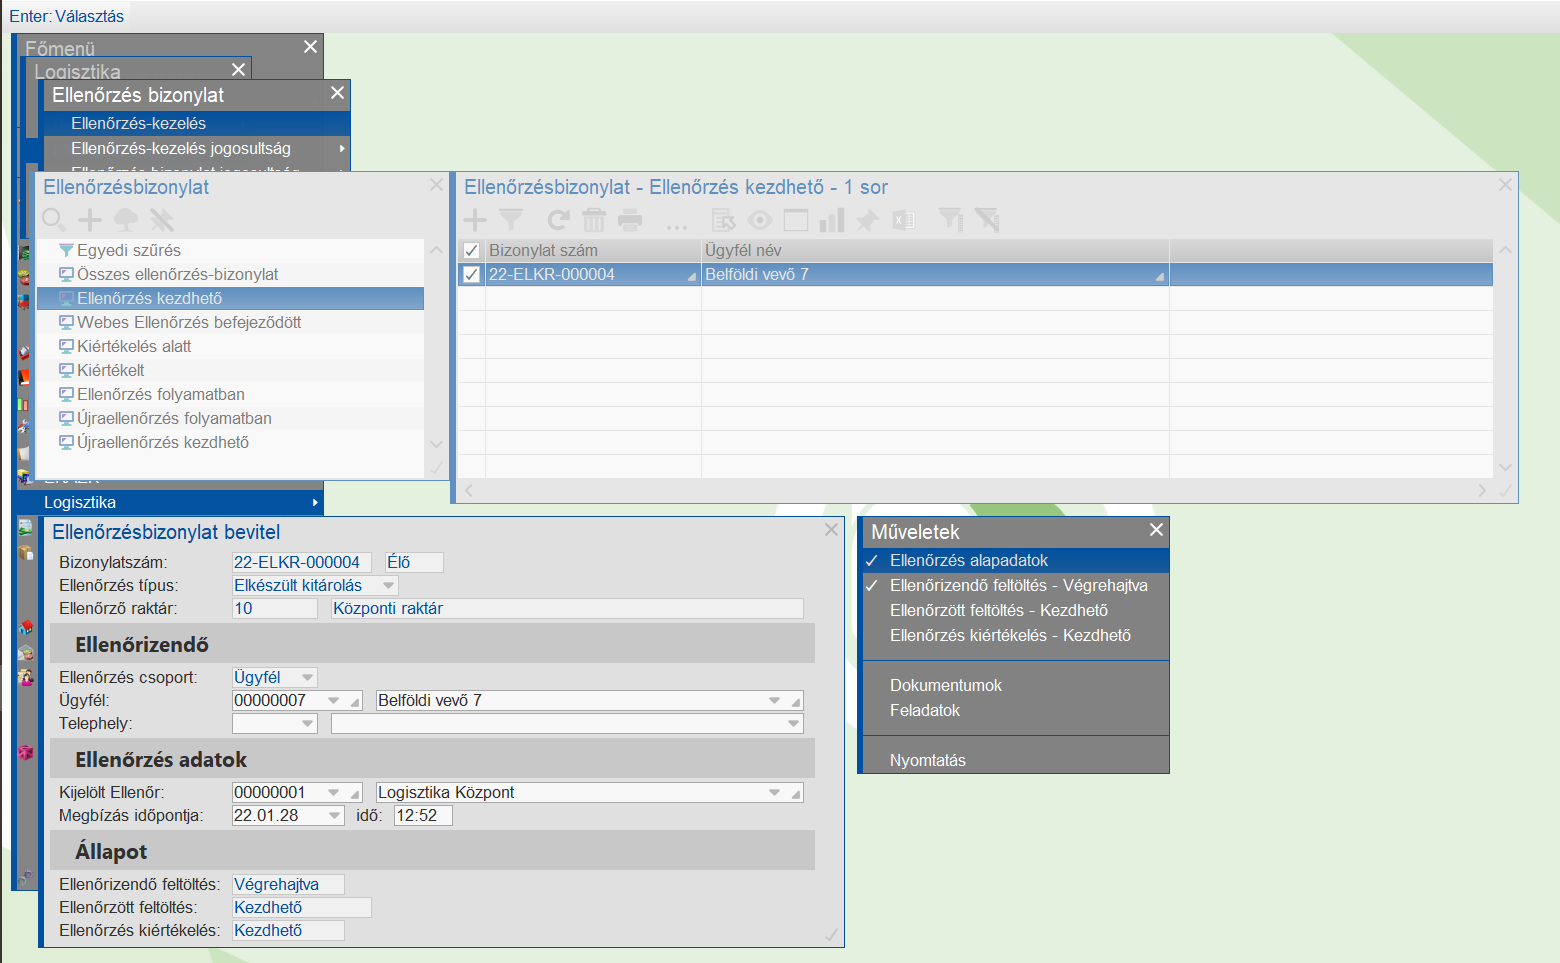Image resolution: width=1560 pixels, height=963 pixels.
Task: Open Ellenőrzés-kezelés jogosultság submenu
Action: click(197, 148)
